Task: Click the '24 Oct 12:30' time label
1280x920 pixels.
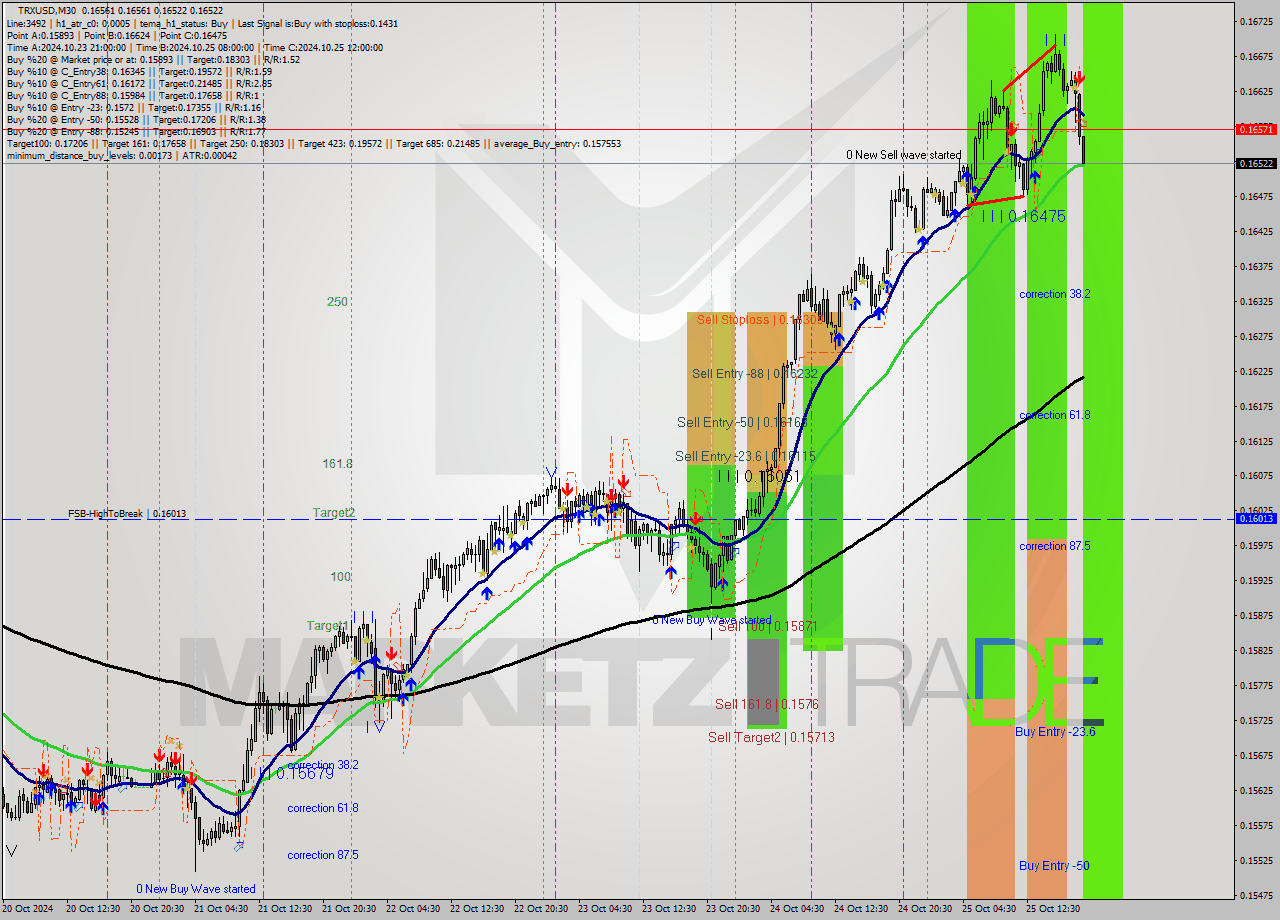Action: 862,909
